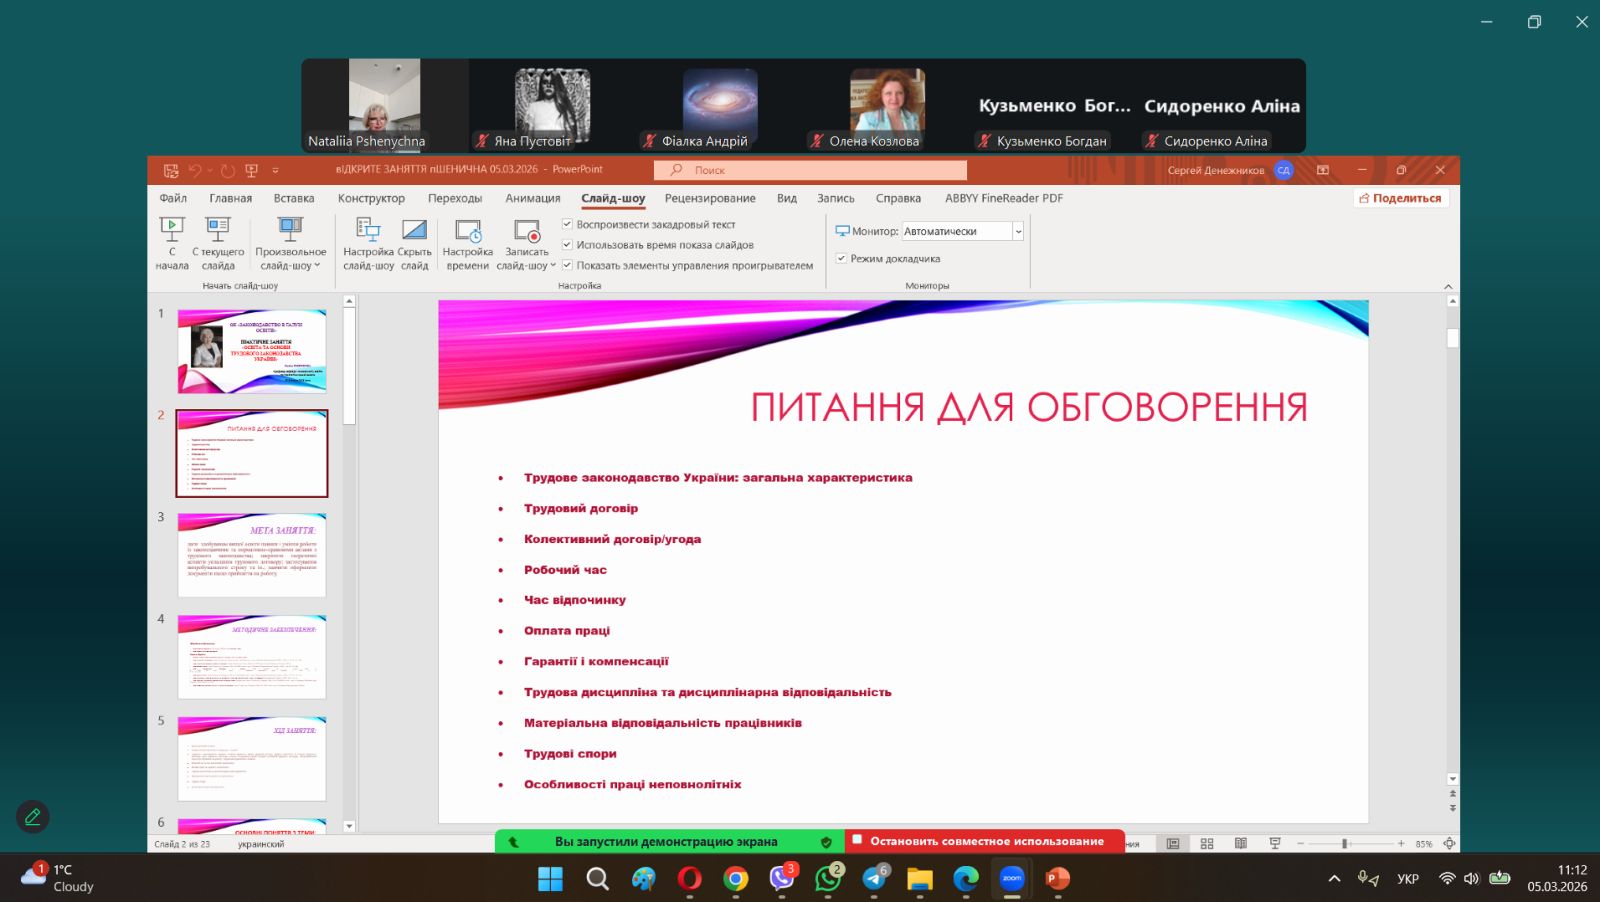Expand Произвольное слайд-шоу dropdown
The width and height of the screenshot is (1600, 902).
[290, 243]
